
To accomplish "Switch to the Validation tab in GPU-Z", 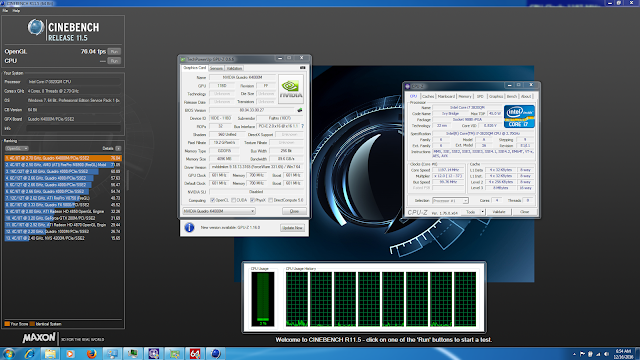I will [234, 68].
